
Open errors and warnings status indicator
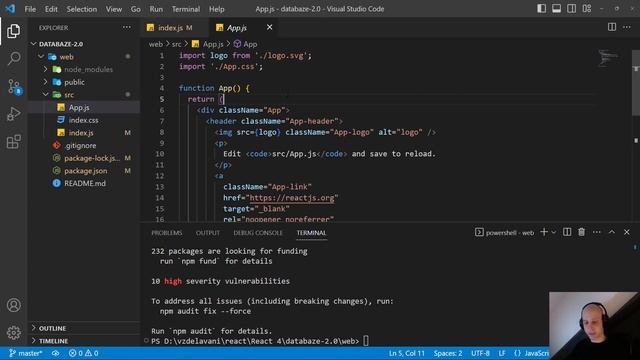[x=83, y=353]
